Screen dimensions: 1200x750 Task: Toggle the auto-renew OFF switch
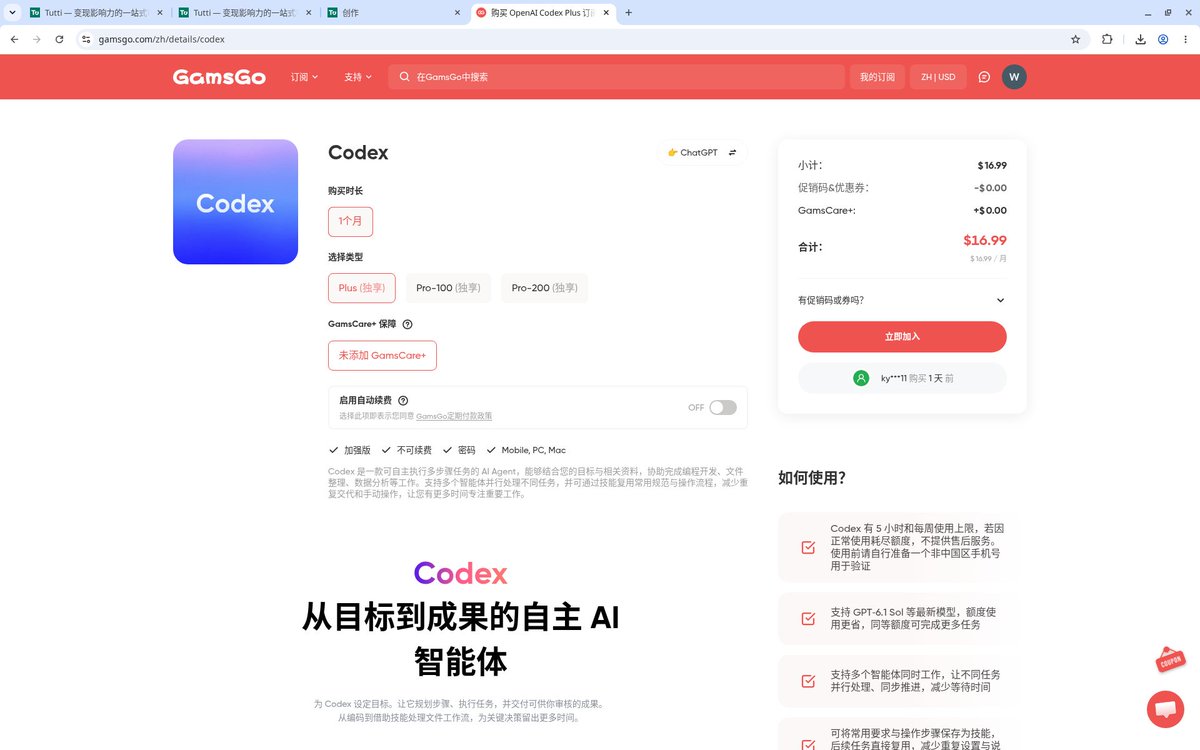point(723,407)
